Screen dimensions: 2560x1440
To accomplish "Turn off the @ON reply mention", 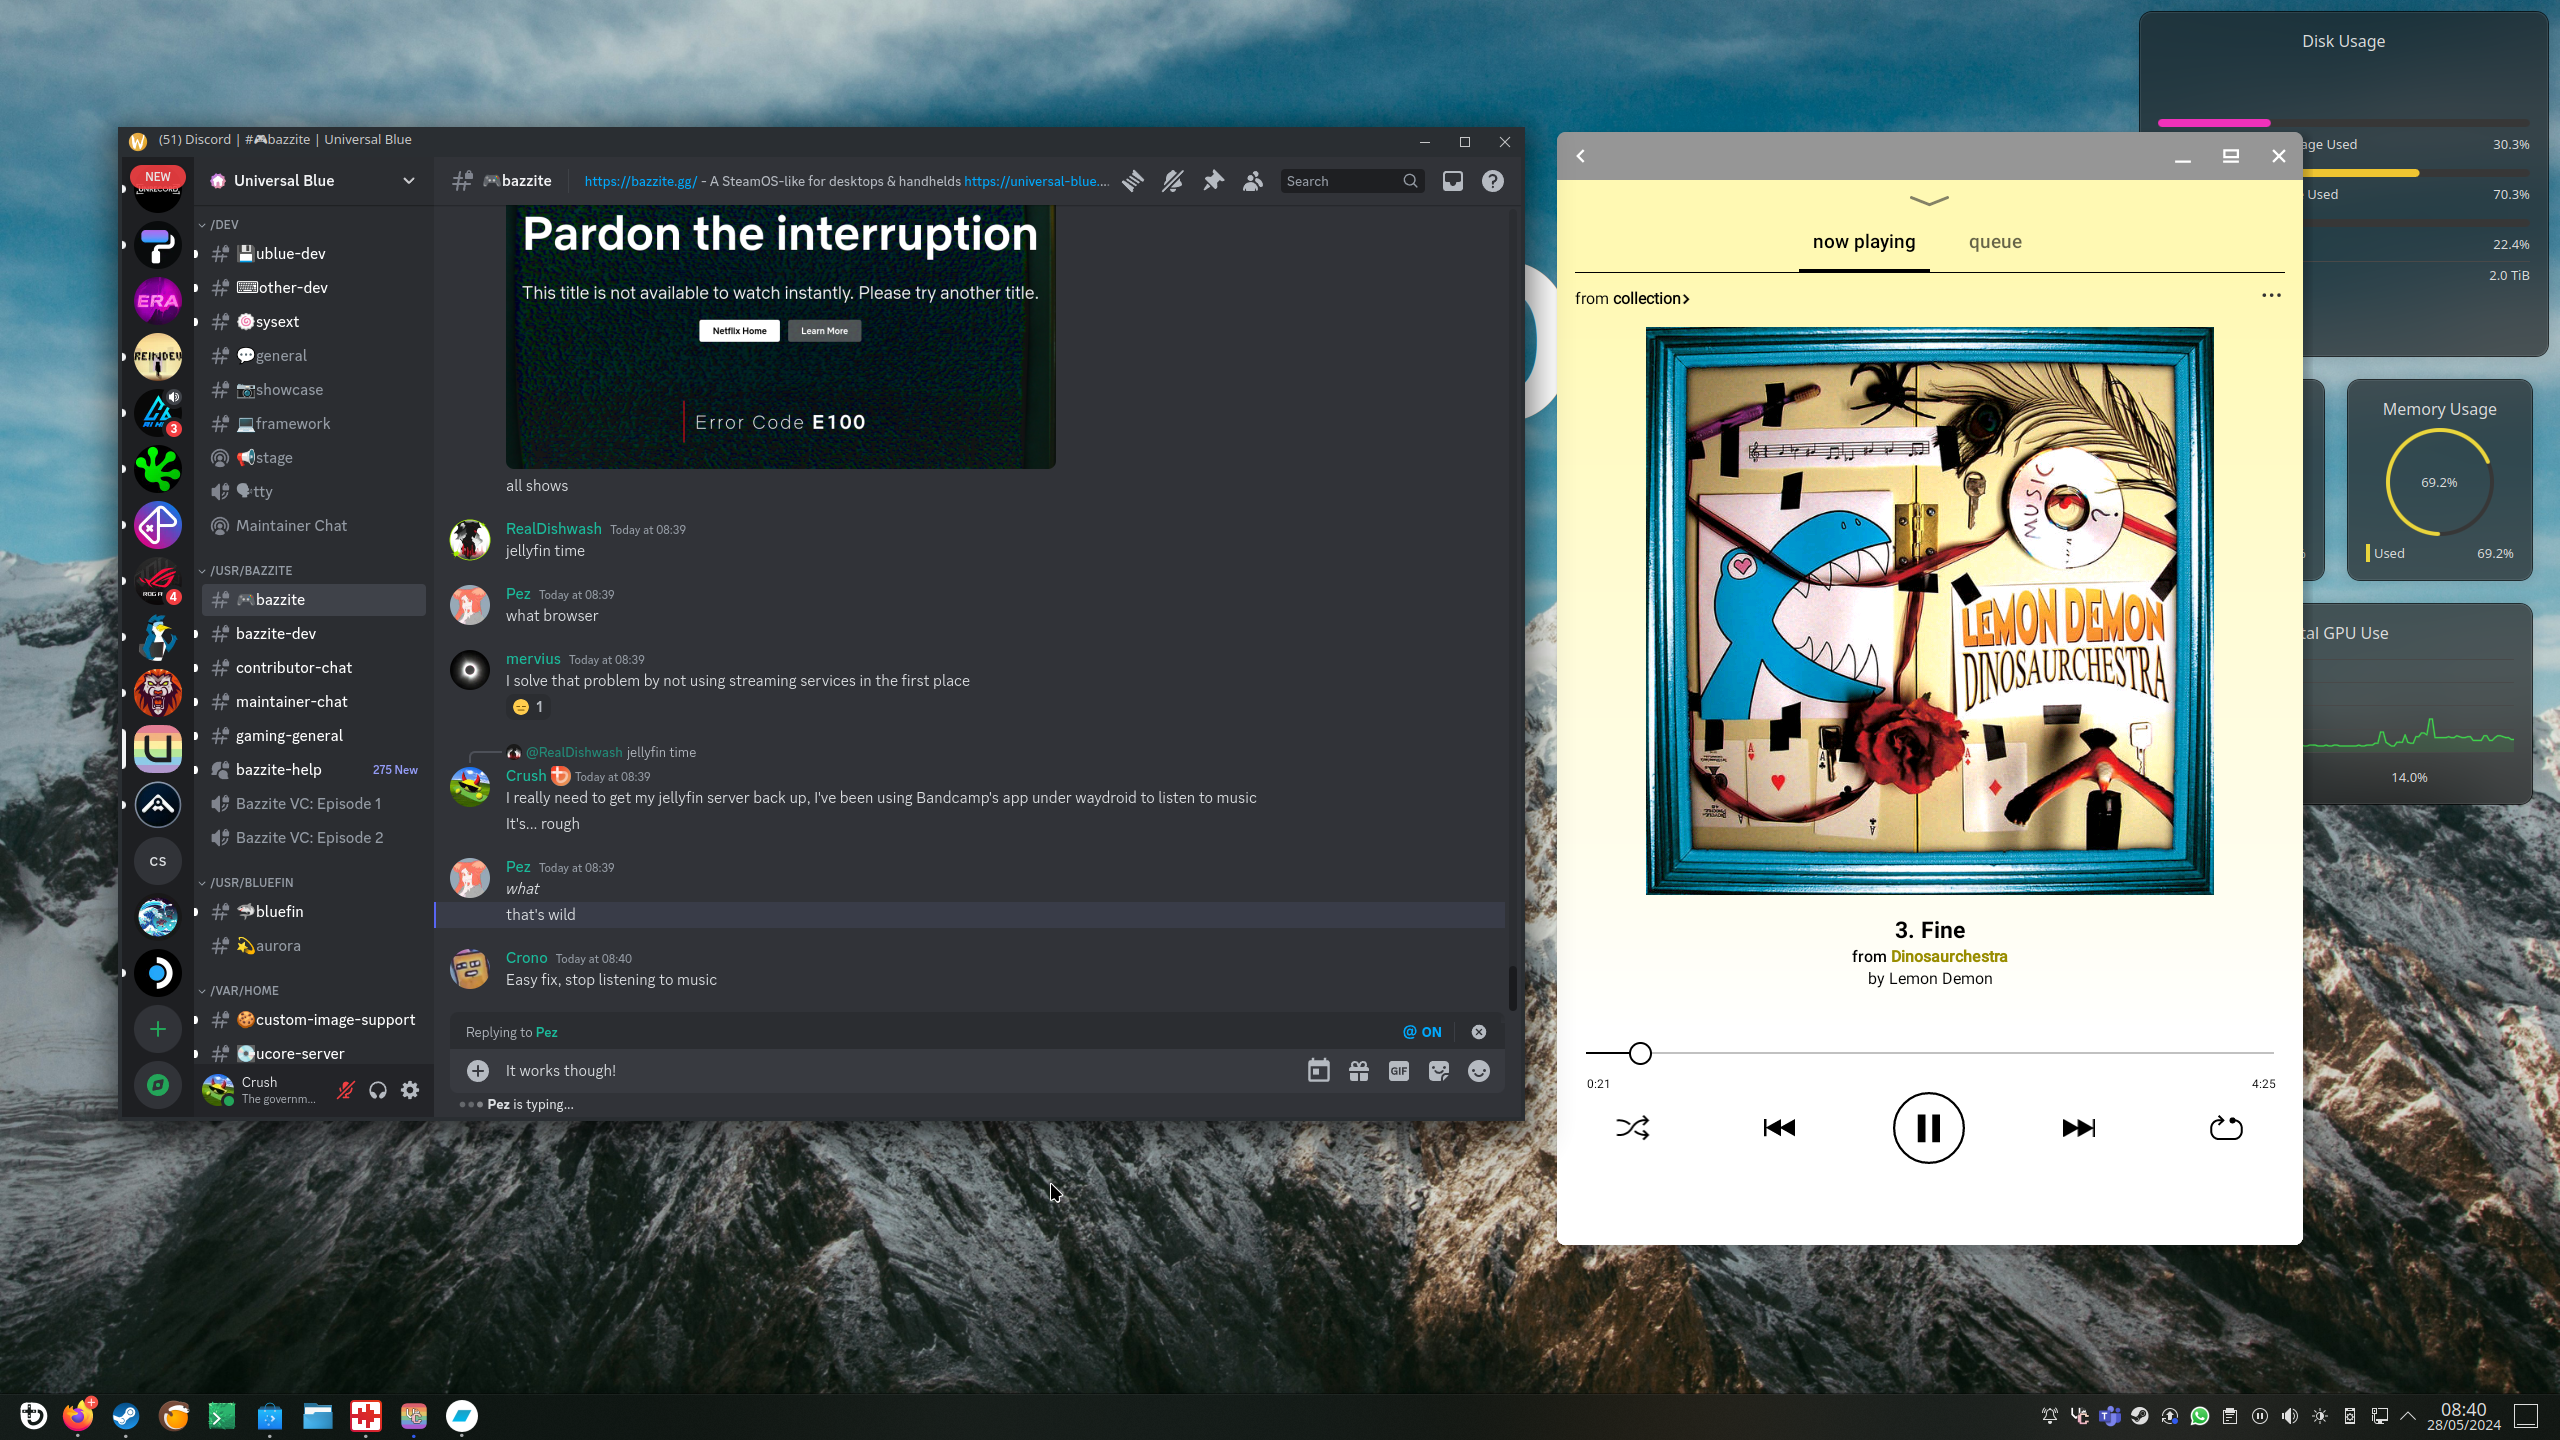I will (1421, 1031).
